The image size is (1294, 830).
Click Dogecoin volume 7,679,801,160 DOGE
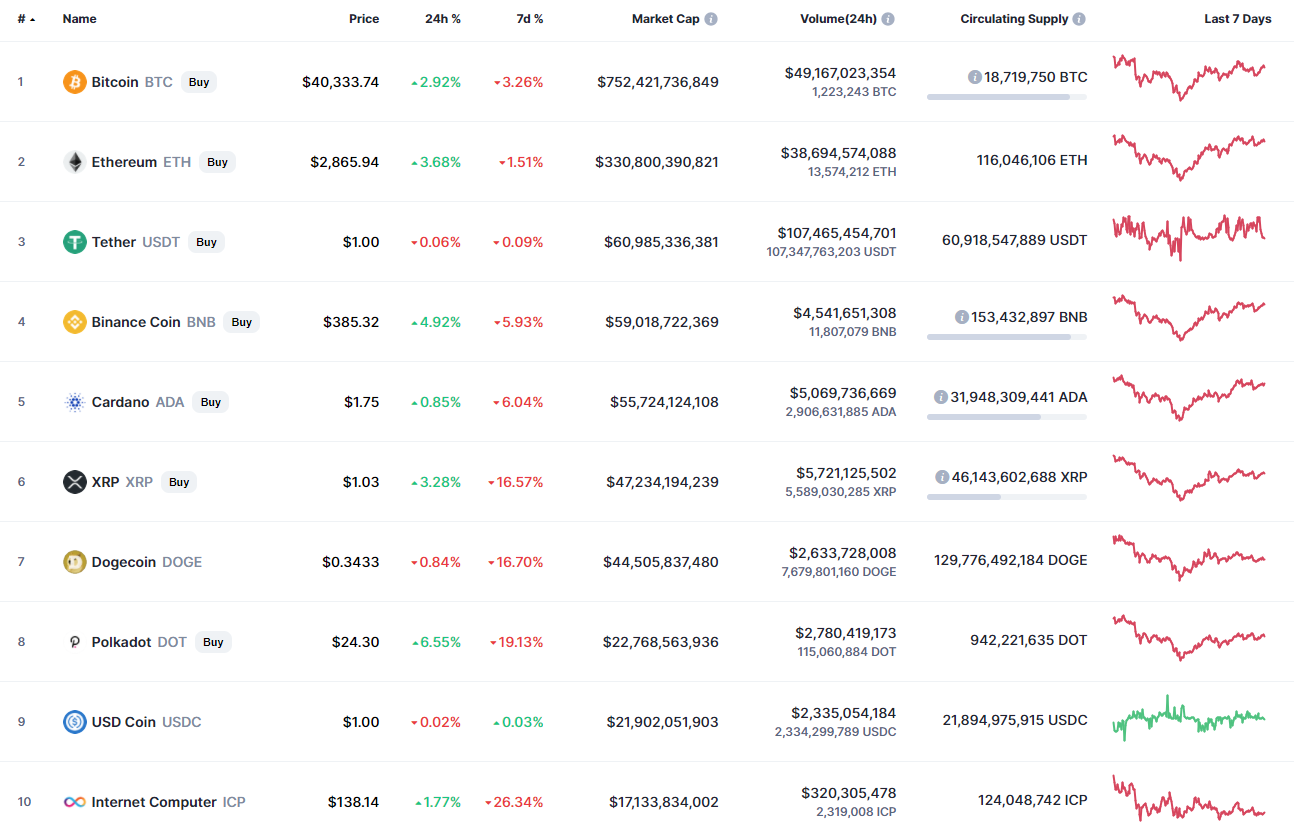839,572
